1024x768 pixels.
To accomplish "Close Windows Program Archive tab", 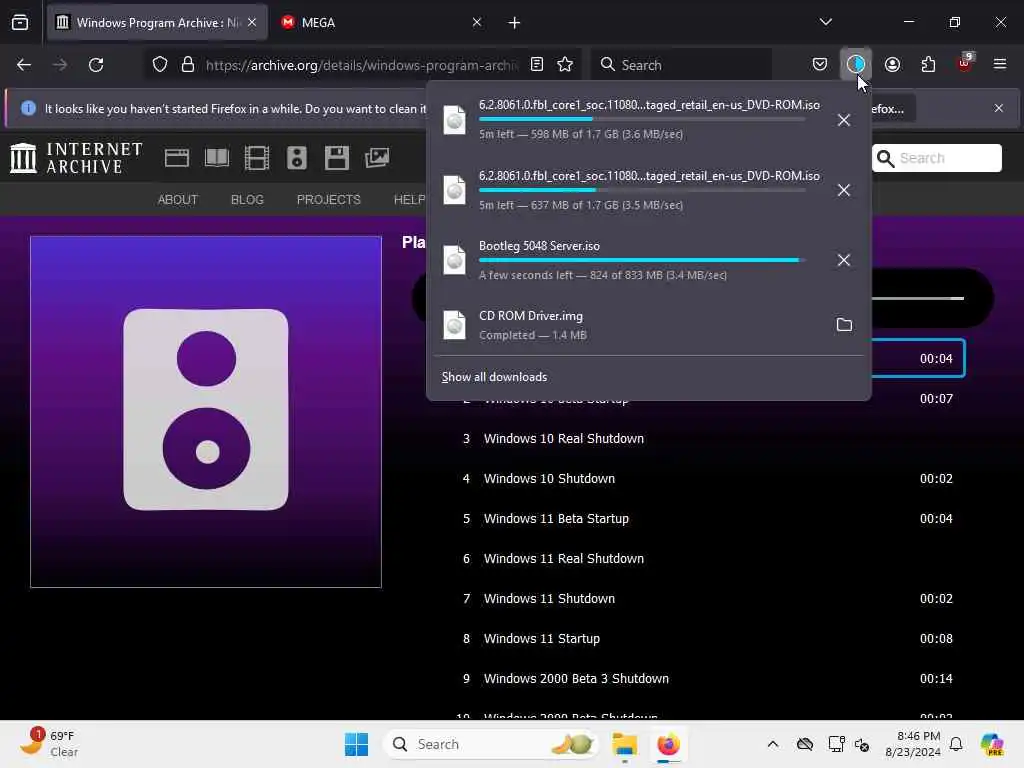I will point(252,22).
